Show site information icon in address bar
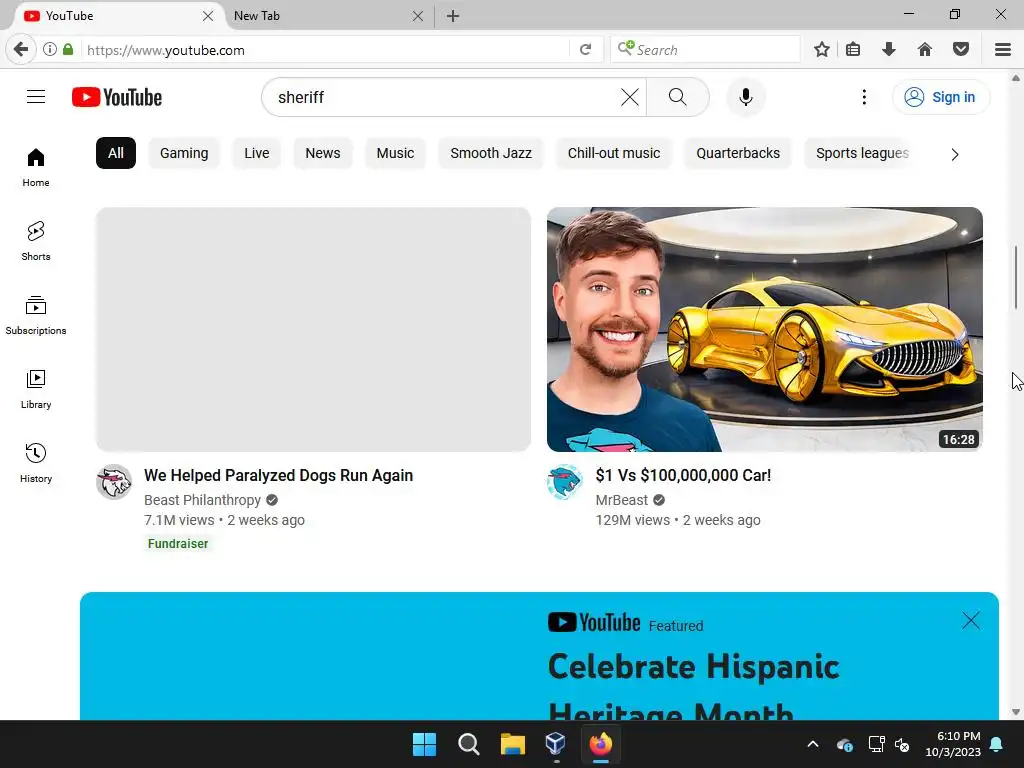 tap(50, 50)
